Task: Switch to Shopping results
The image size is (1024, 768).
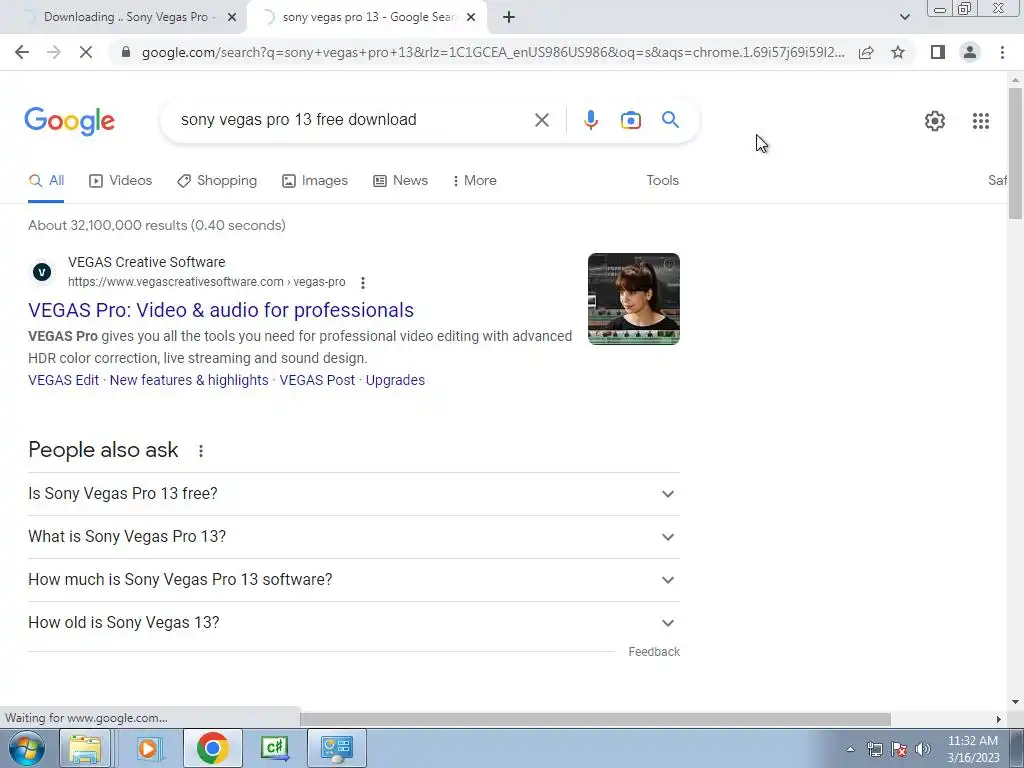Action: [x=217, y=181]
